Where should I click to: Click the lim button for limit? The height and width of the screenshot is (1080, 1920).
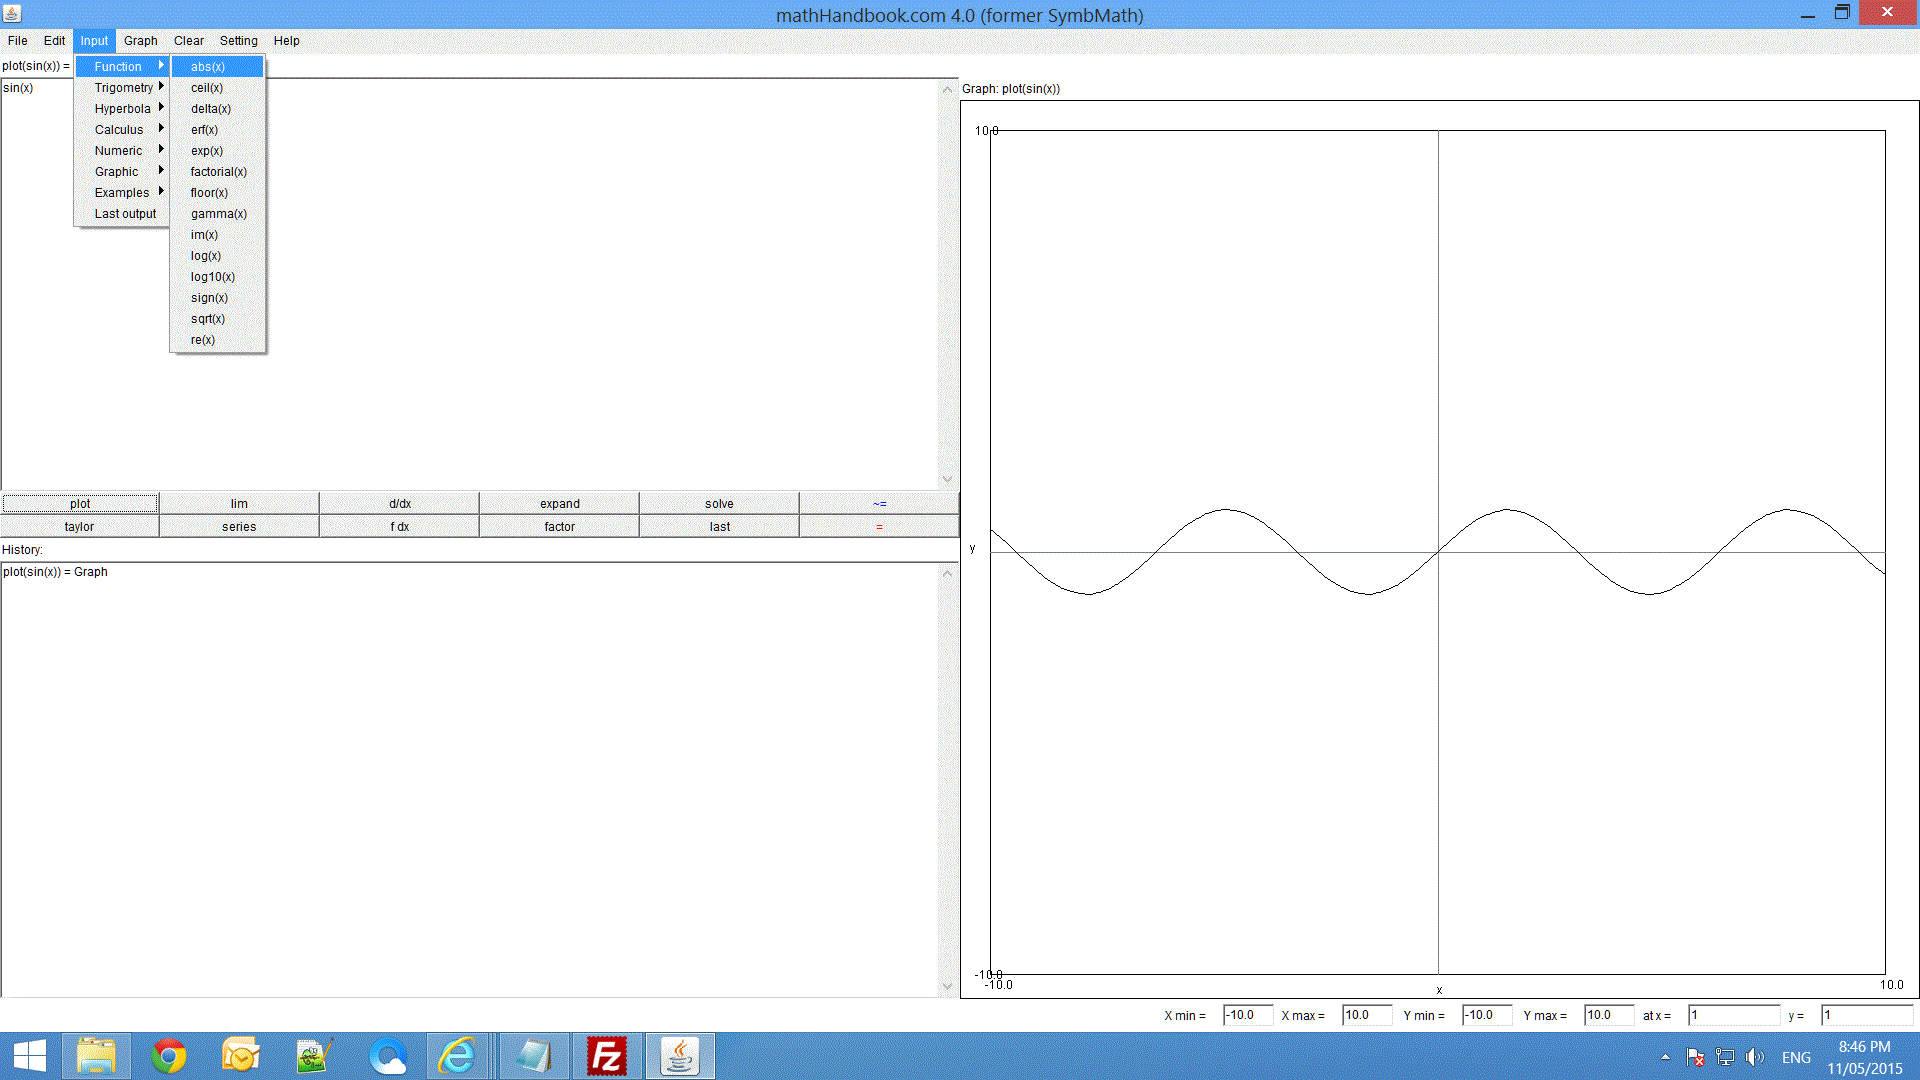[239, 502]
